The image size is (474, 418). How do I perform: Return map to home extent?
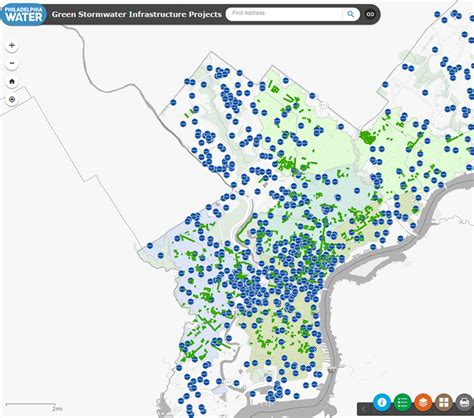[x=12, y=81]
